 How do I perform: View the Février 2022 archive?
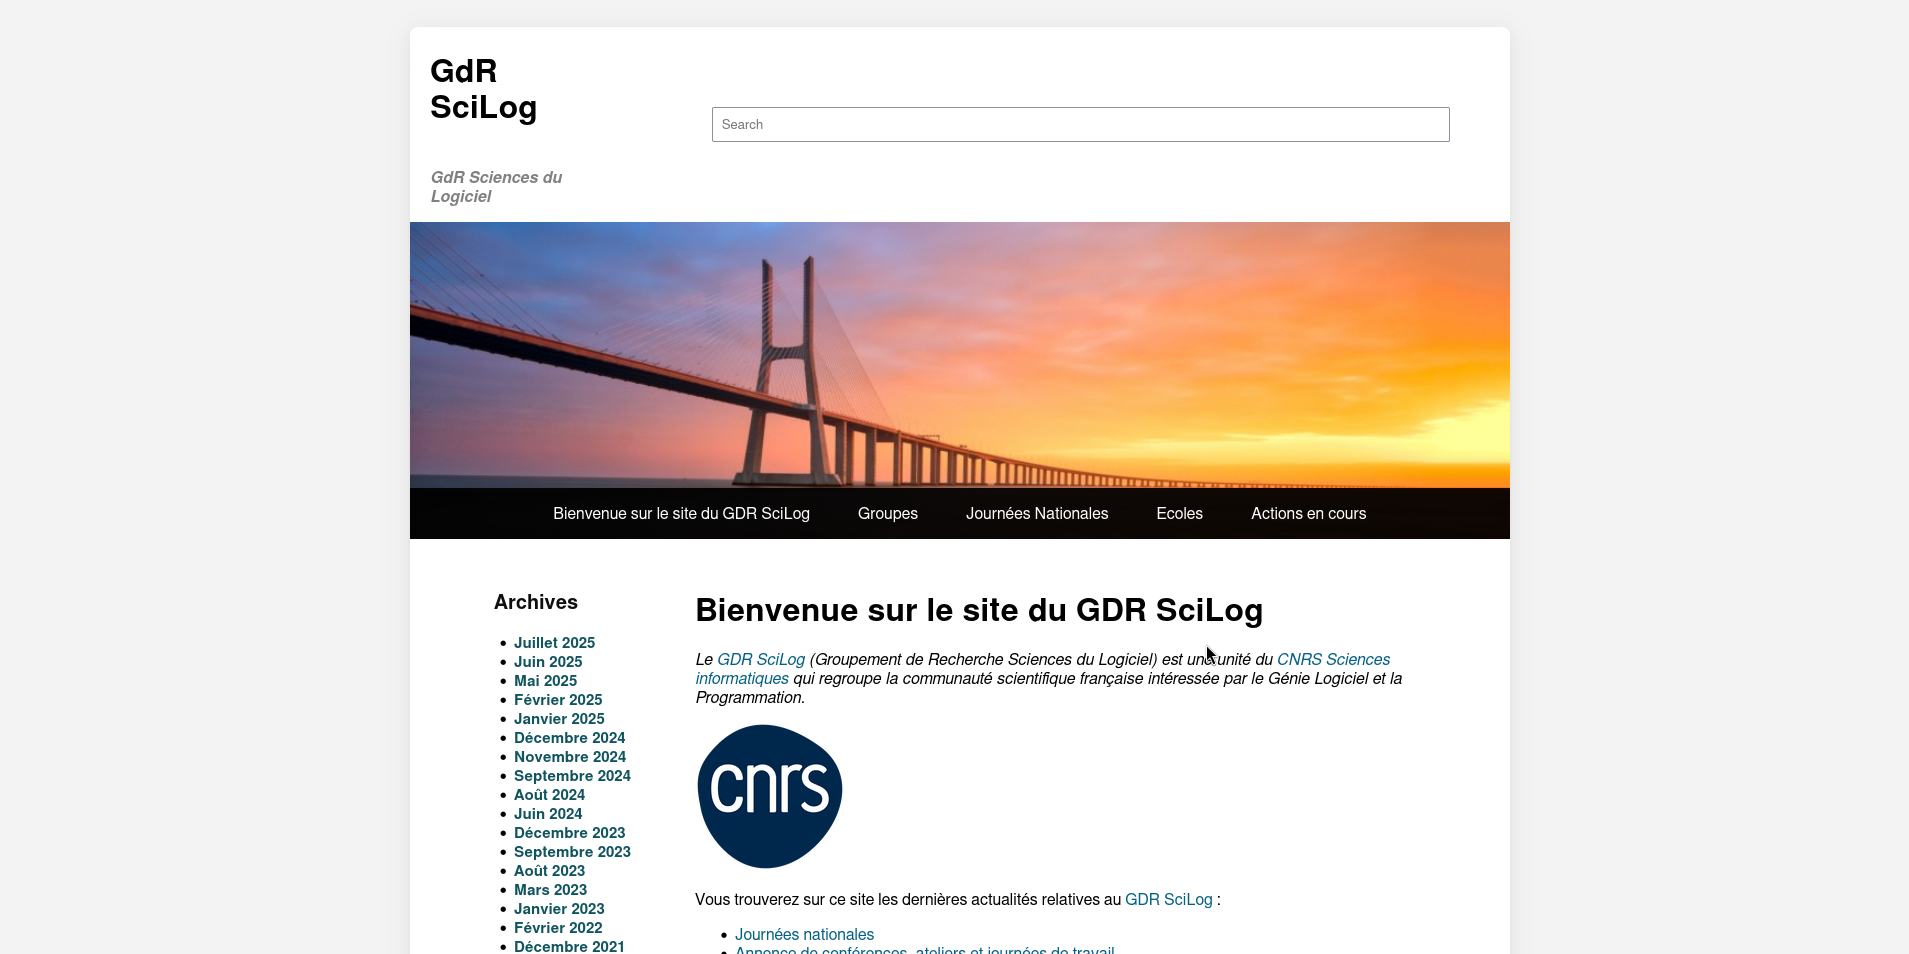click(x=557, y=928)
